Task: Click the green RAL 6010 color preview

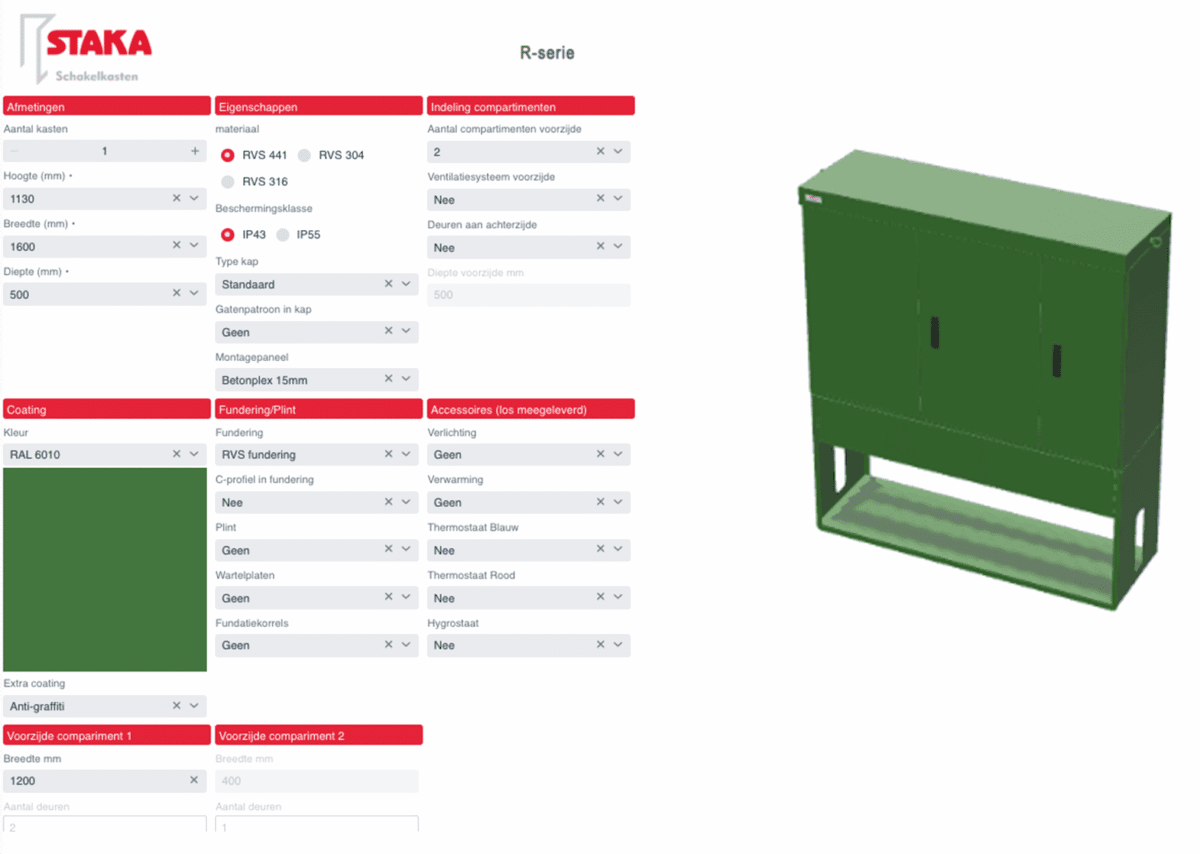Action: point(105,570)
